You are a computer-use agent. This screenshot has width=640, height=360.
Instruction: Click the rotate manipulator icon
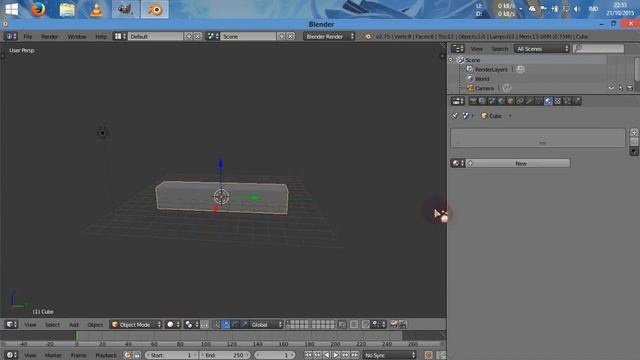pos(235,324)
